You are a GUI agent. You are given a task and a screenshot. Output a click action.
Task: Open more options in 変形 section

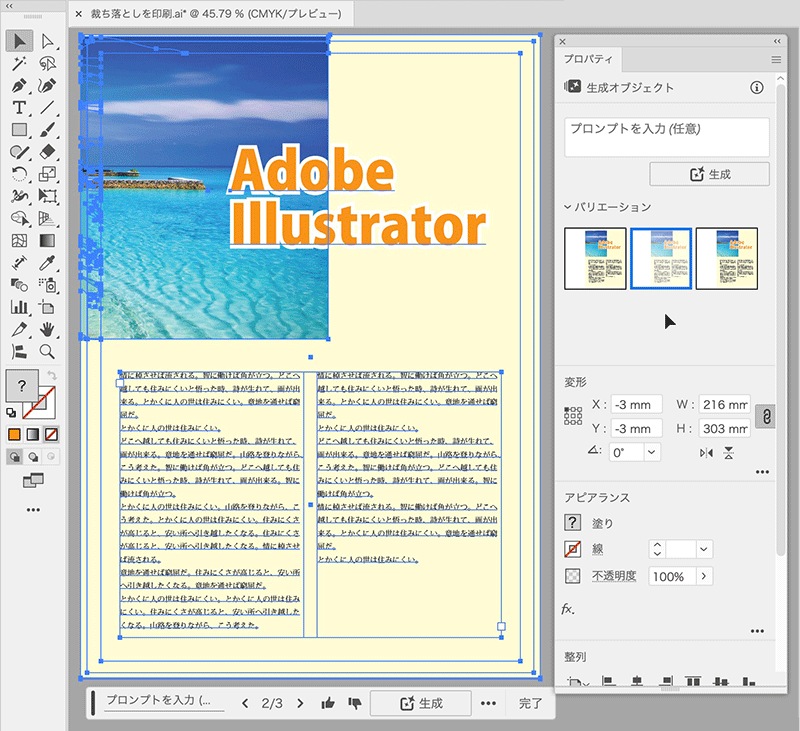pos(762,472)
